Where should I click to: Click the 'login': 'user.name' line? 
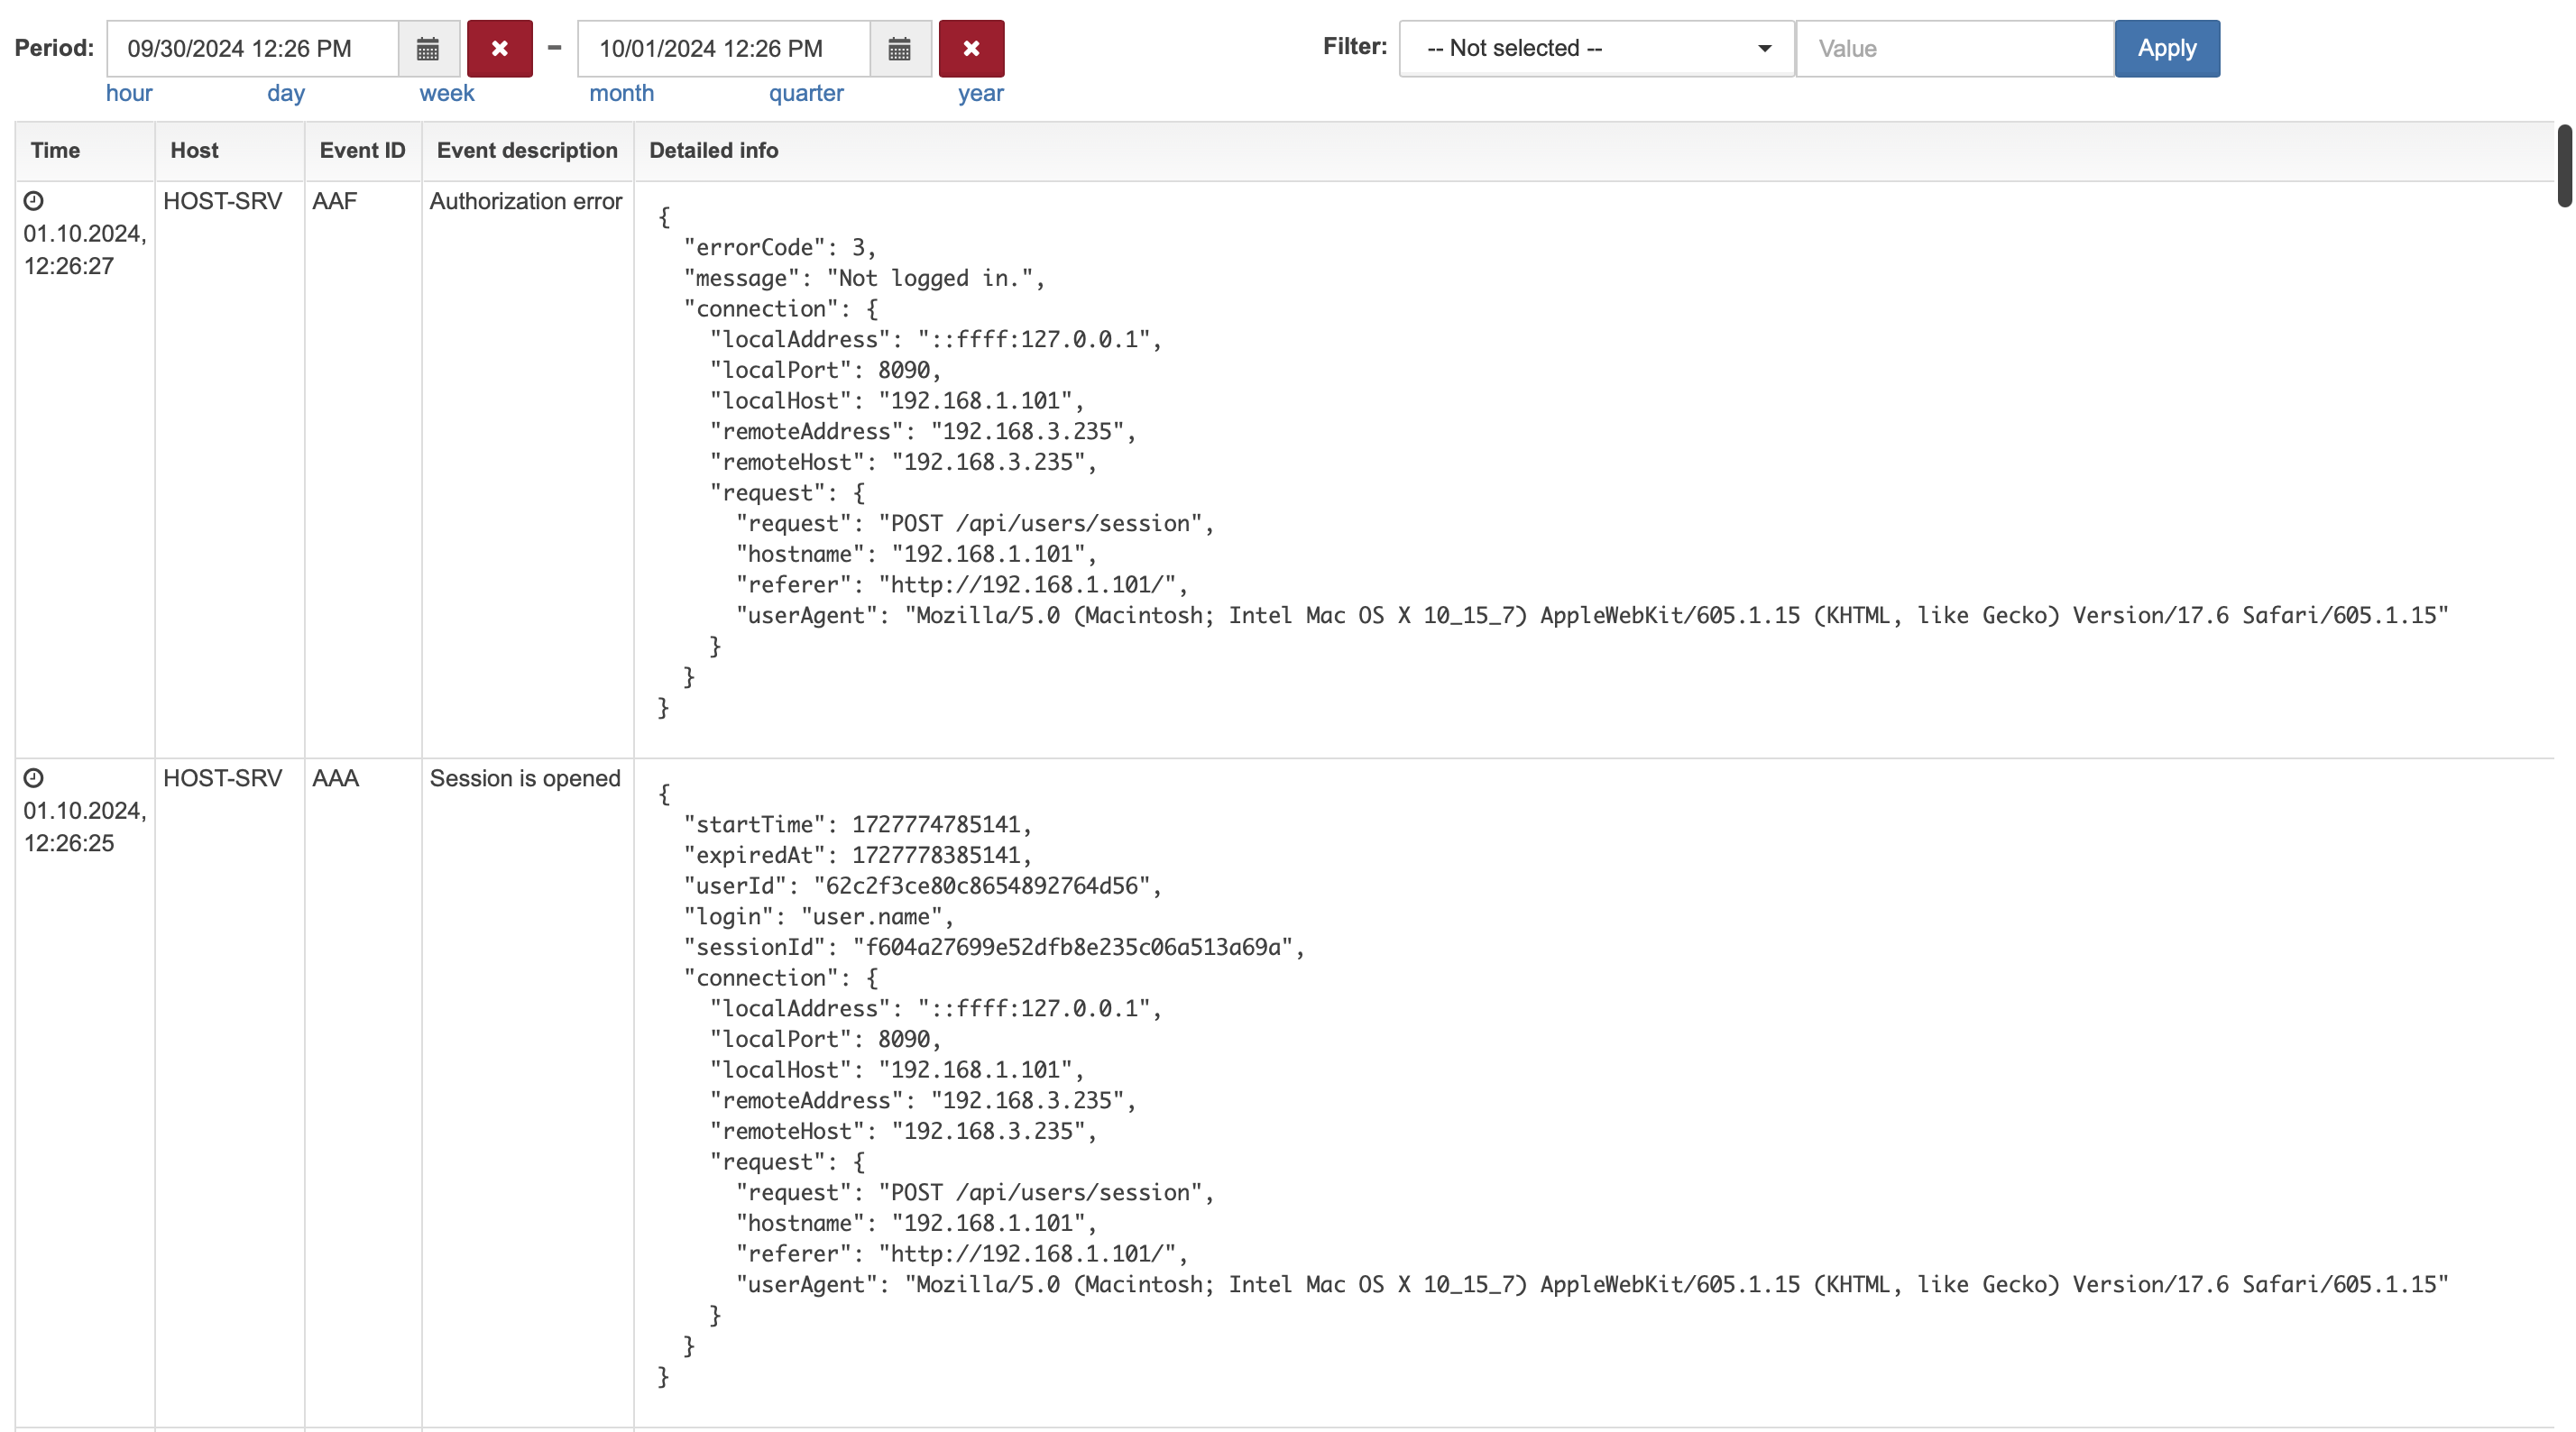pyautogui.click(x=818, y=916)
